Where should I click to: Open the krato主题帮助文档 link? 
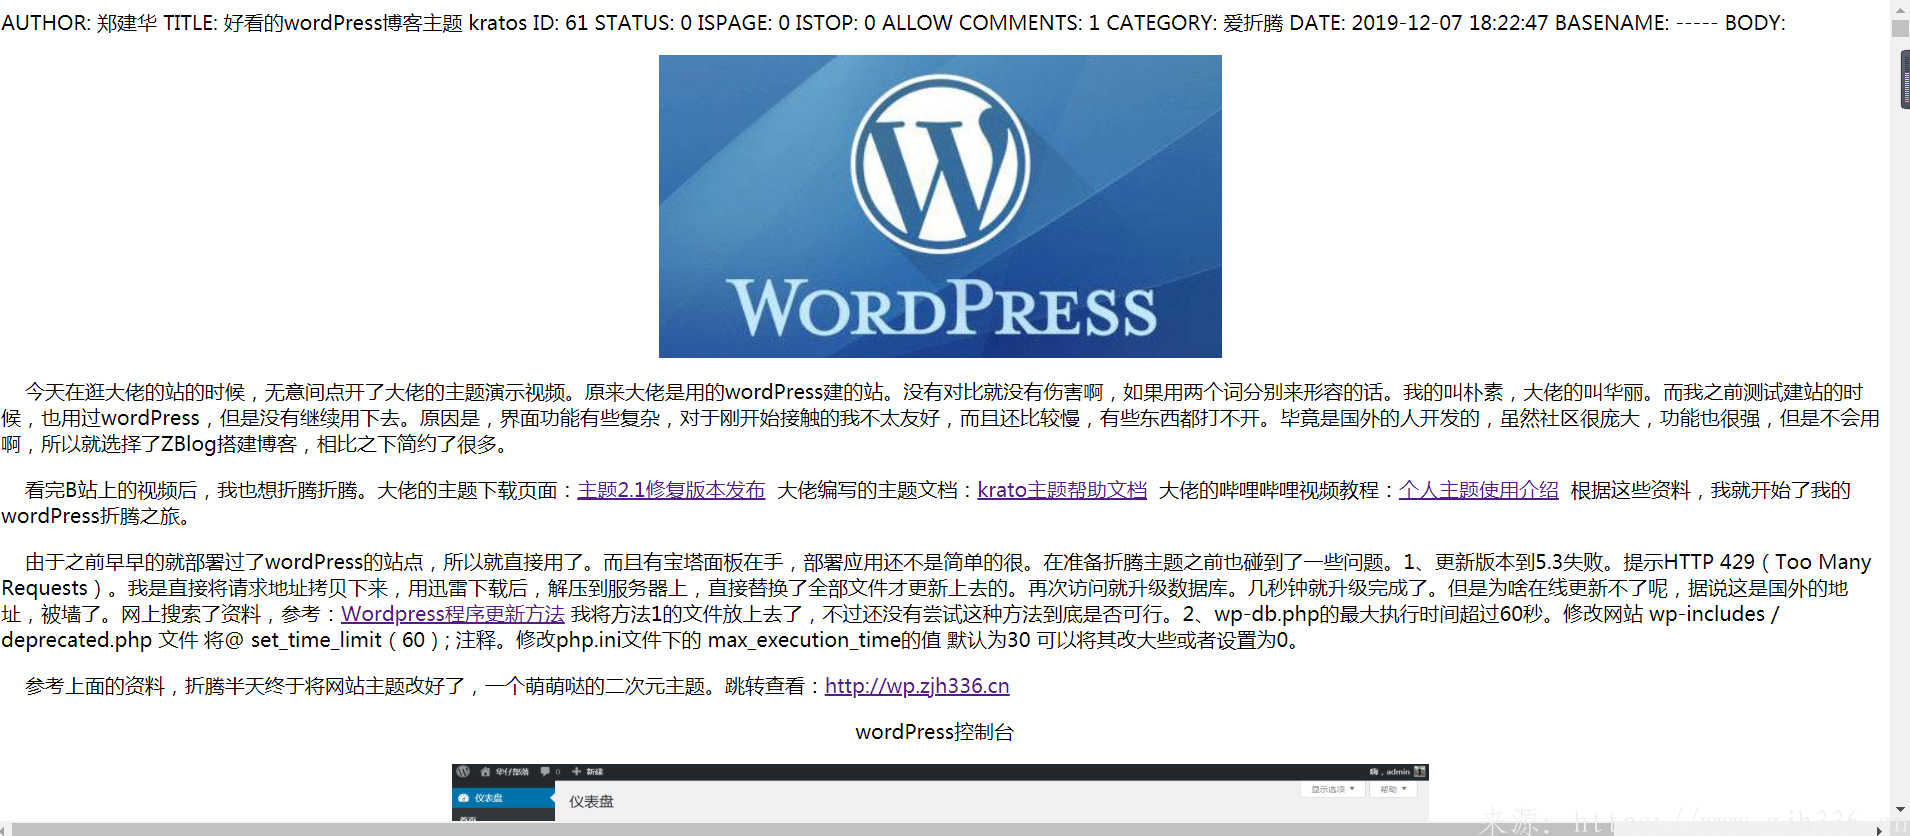click(1062, 490)
